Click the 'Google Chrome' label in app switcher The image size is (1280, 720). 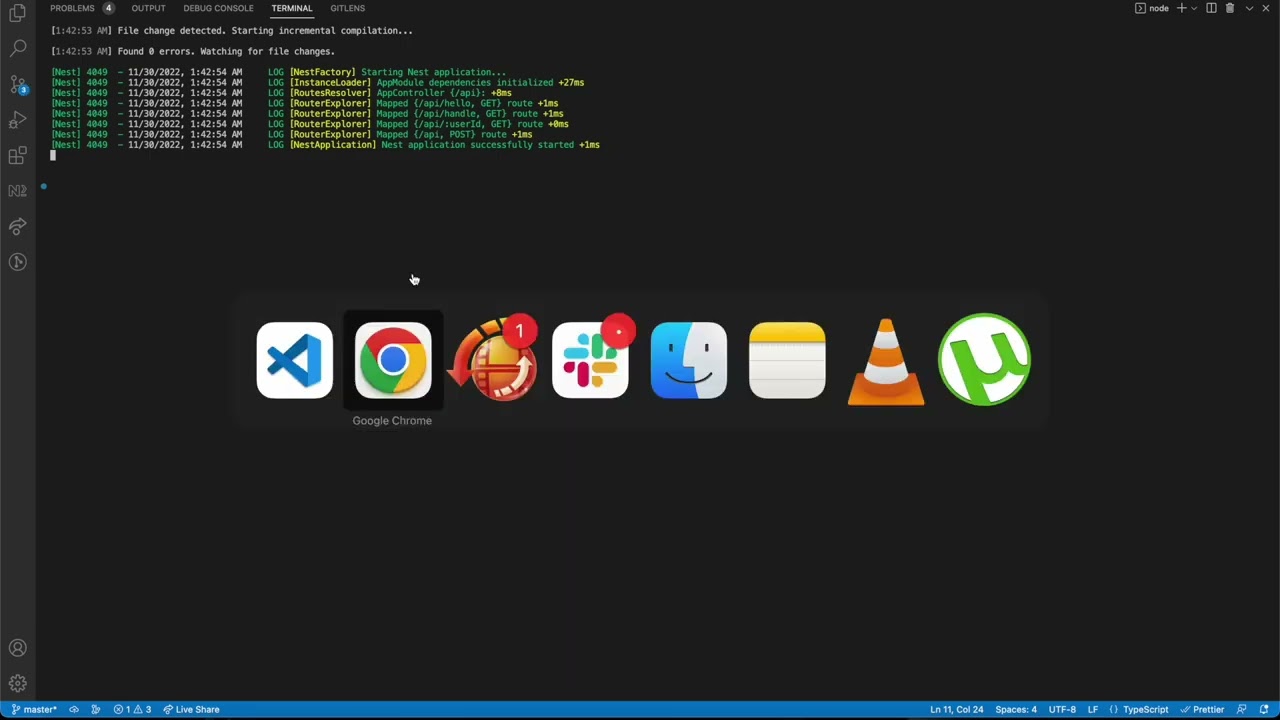[x=392, y=421]
